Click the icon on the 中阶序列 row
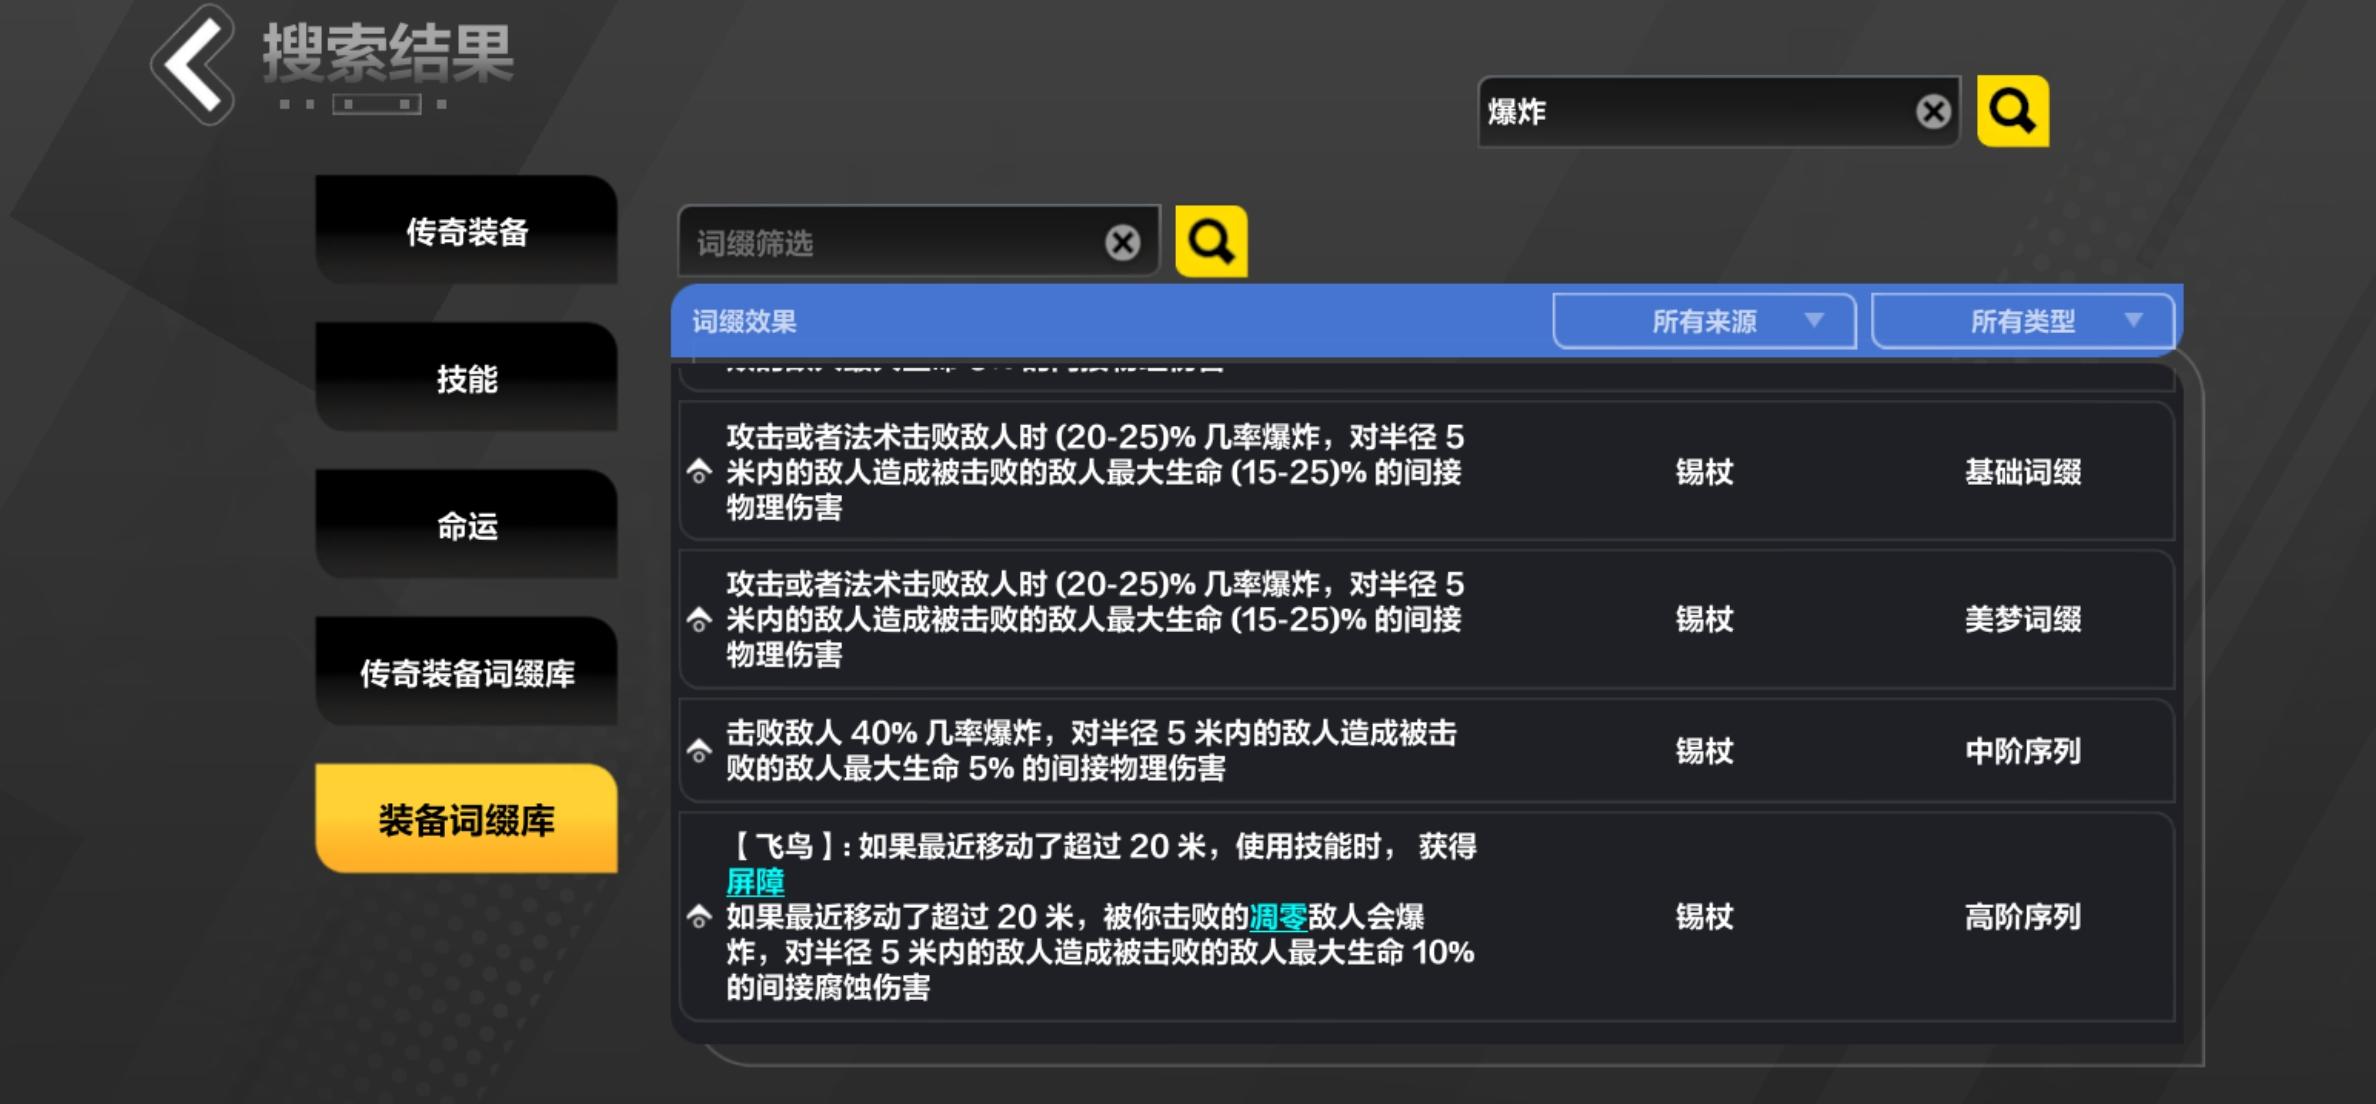This screenshot has width=2376, height=1104. [x=699, y=751]
